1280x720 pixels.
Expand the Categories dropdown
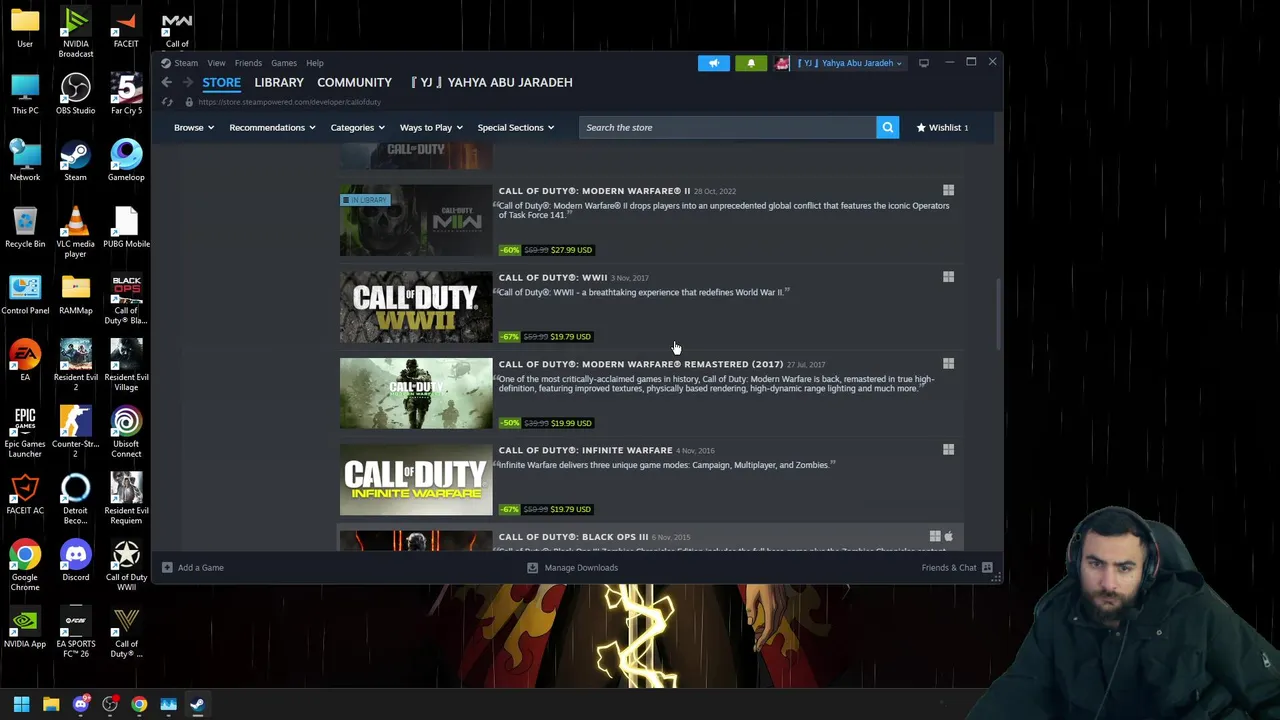[x=357, y=127]
